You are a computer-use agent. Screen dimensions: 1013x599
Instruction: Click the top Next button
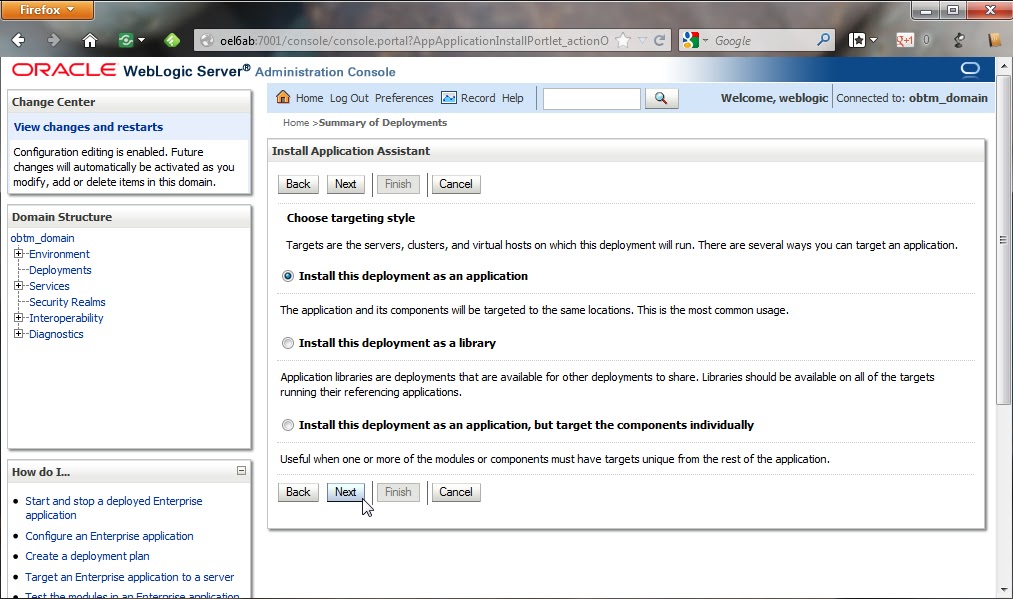coord(346,184)
